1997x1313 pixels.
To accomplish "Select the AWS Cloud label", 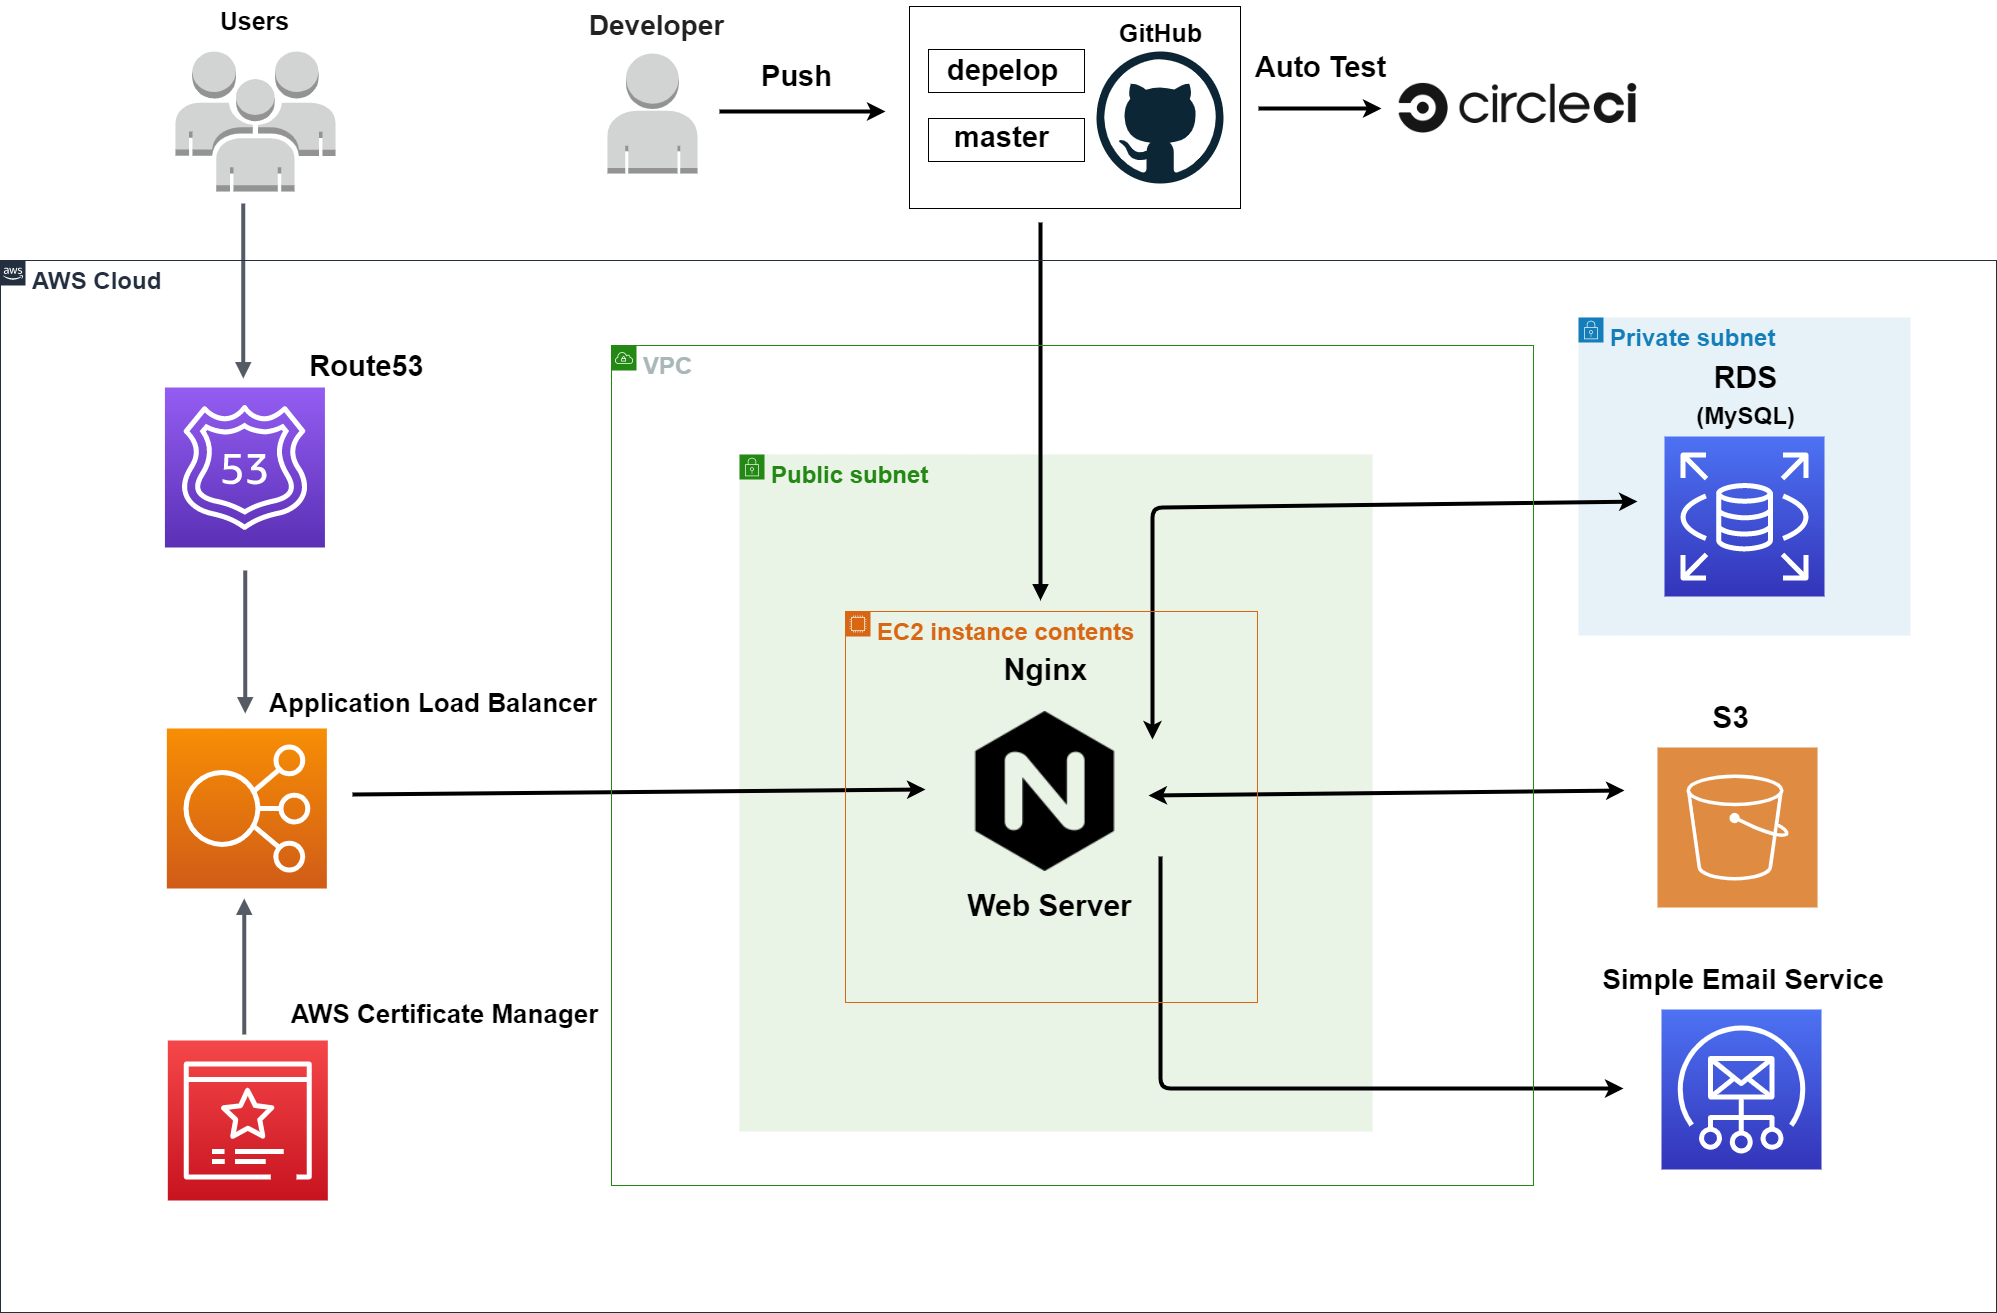I will (x=96, y=281).
